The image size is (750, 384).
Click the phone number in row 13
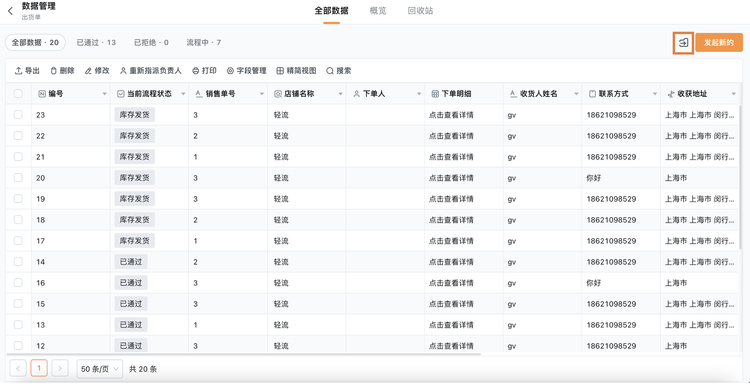(611, 325)
